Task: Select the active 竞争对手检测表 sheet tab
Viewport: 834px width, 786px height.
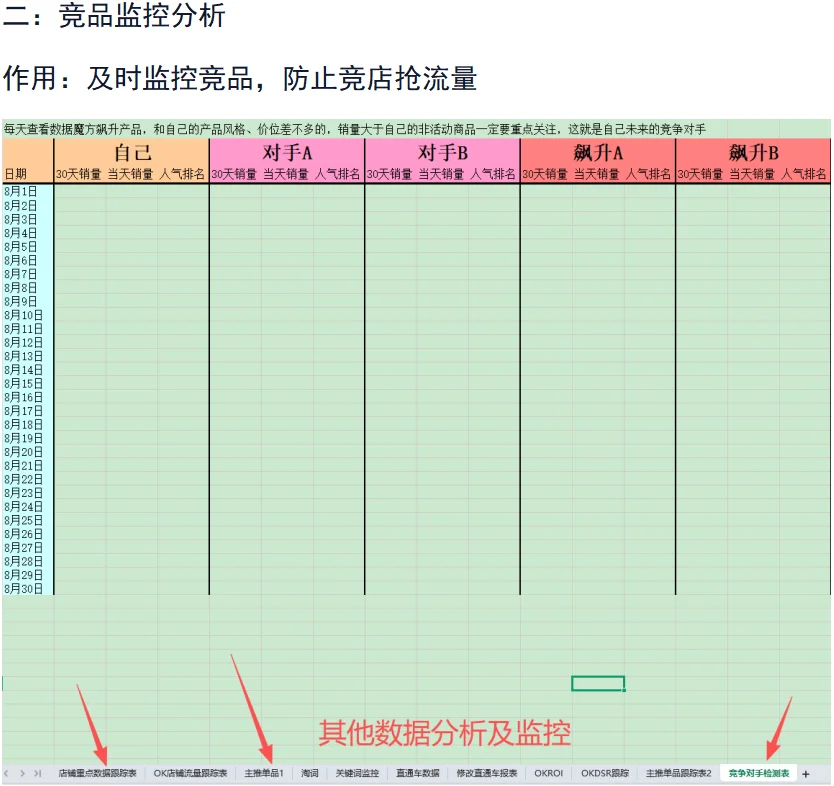Action: pos(758,773)
